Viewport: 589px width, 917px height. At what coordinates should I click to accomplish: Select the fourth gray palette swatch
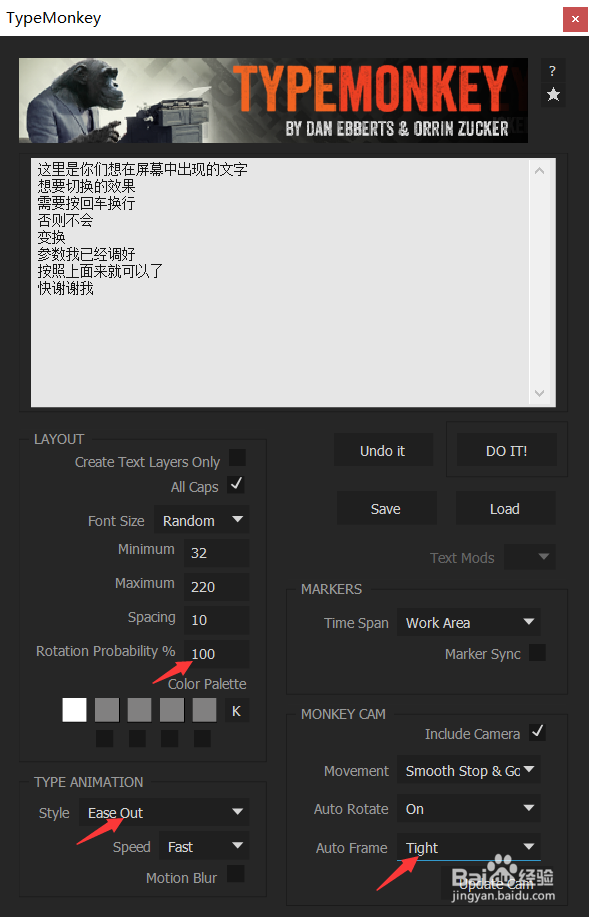click(x=172, y=710)
